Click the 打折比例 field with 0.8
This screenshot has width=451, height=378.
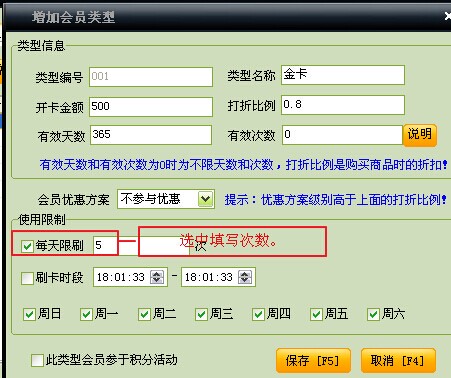point(343,105)
